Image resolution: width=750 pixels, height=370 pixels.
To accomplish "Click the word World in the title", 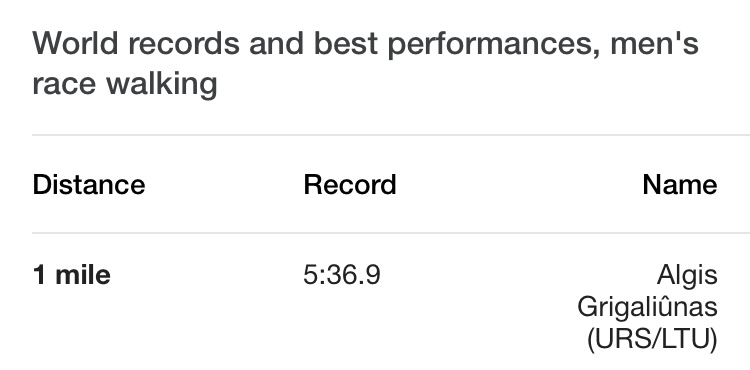I will [75, 43].
